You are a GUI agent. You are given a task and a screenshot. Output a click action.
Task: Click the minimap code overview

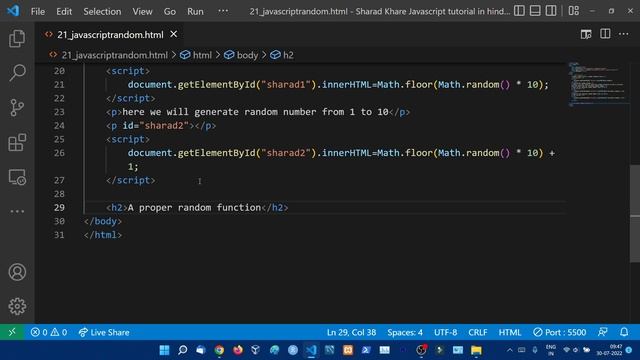click(597, 84)
